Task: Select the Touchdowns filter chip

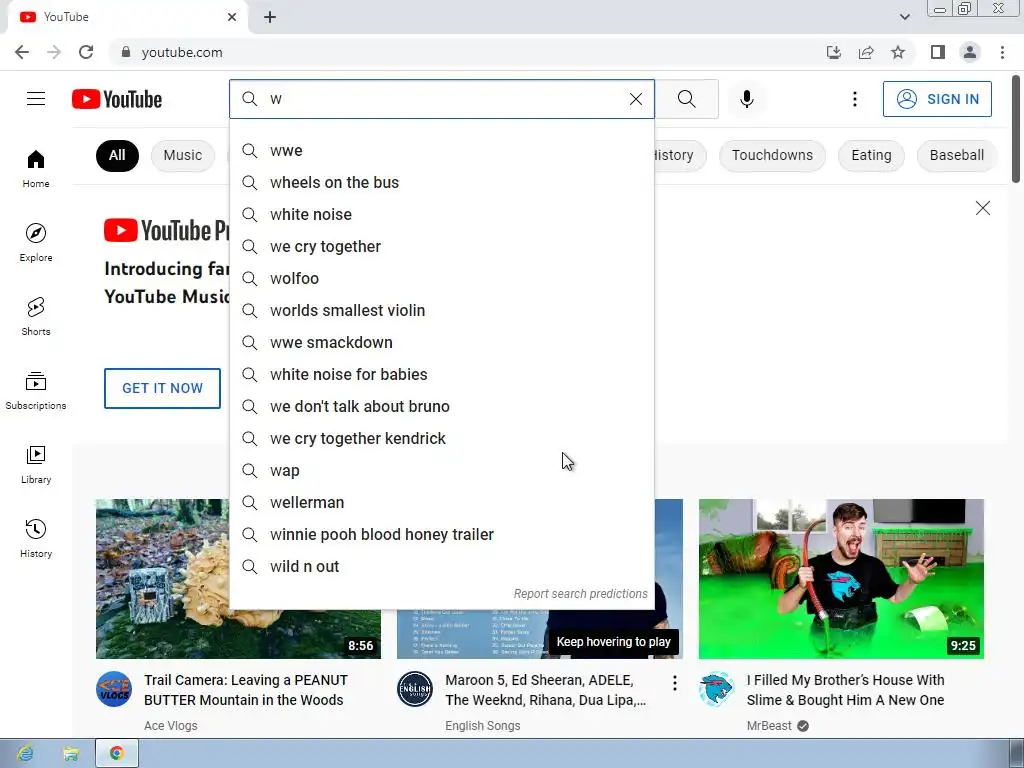Action: 772,155
